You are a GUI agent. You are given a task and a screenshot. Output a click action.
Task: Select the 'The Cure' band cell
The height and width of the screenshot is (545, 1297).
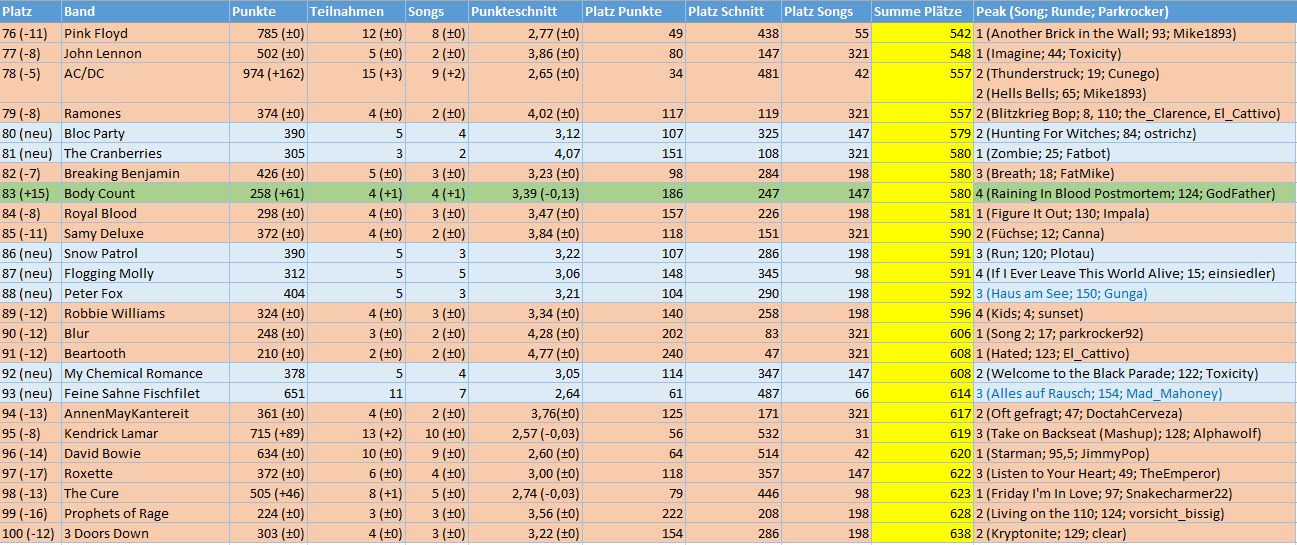144,493
